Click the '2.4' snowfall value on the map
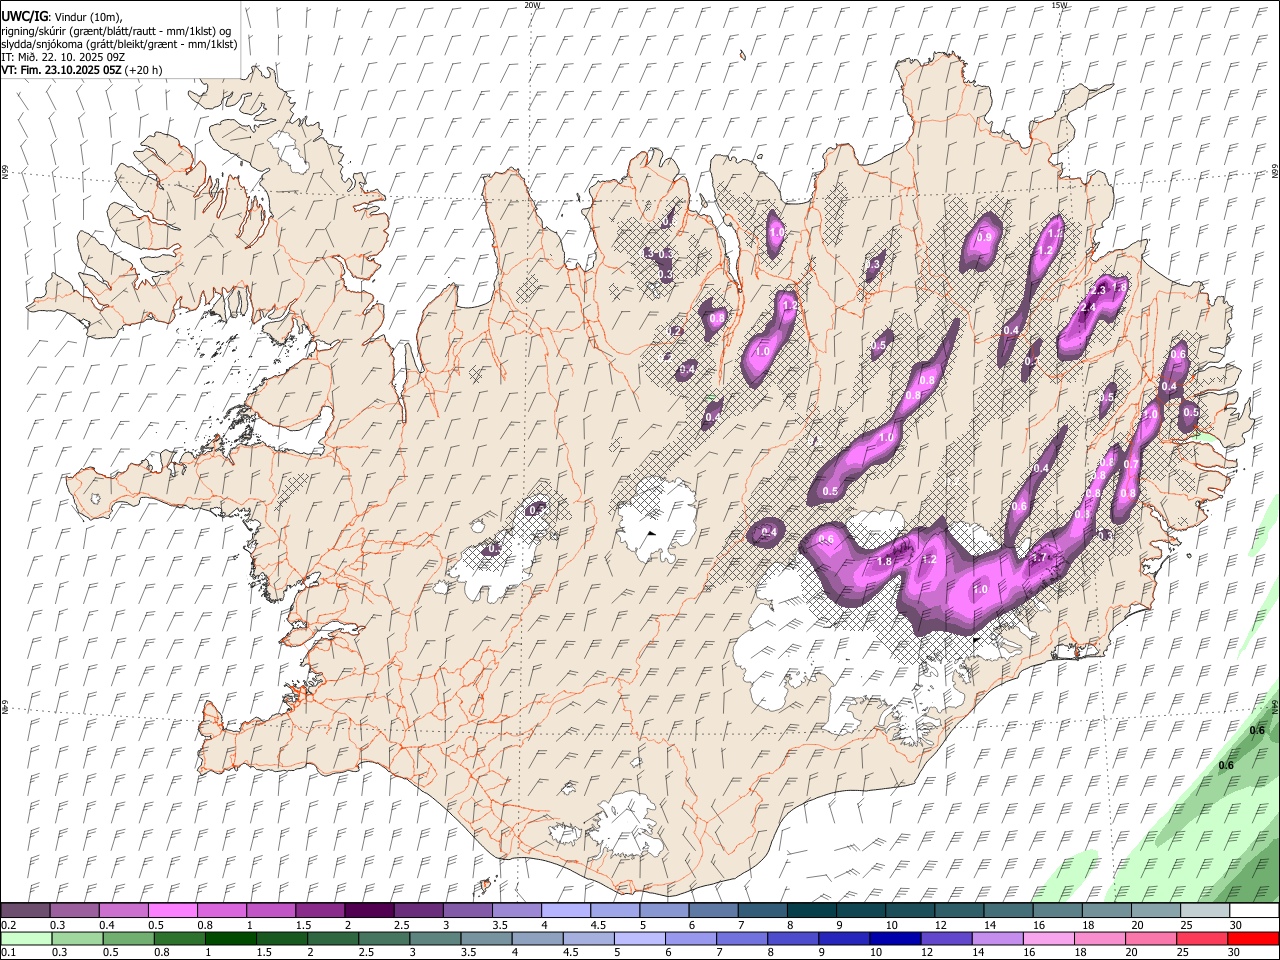The image size is (1280, 960). pyautogui.click(x=1089, y=307)
